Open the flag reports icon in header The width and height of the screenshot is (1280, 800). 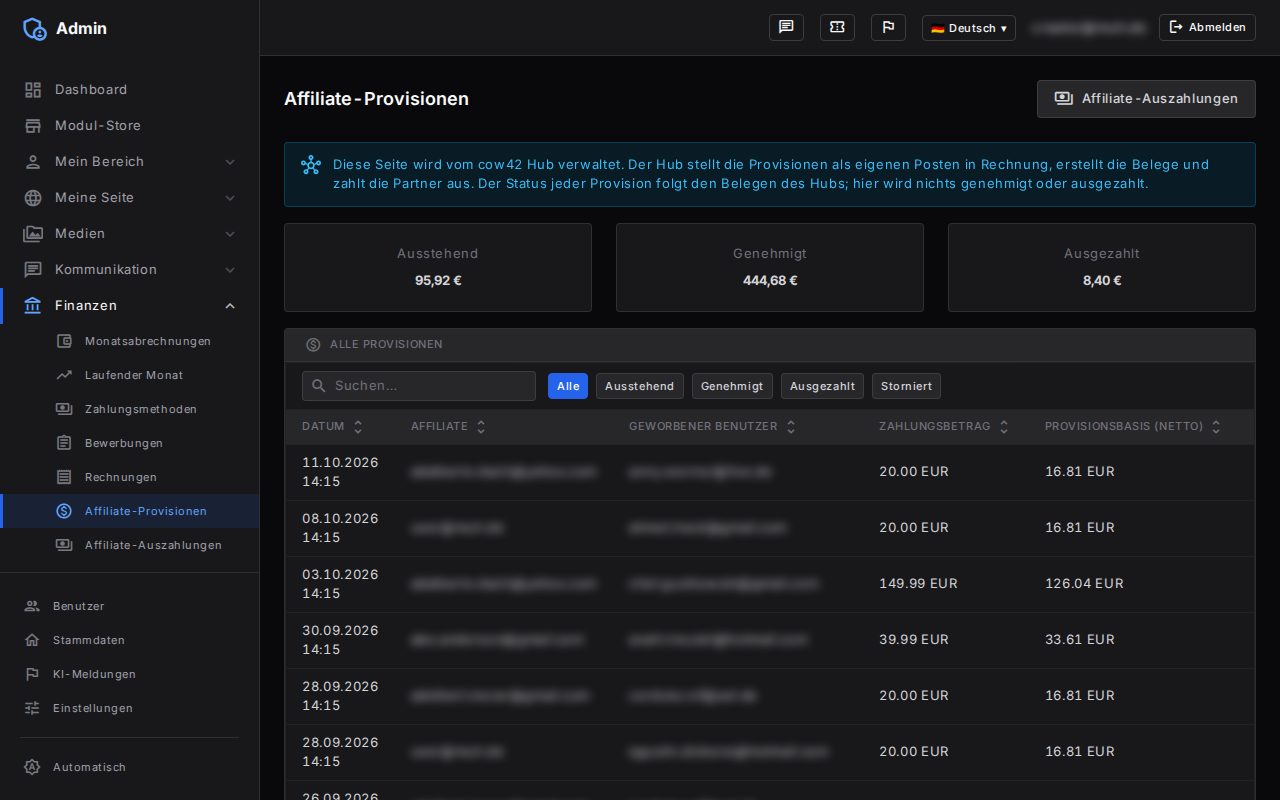tap(888, 28)
